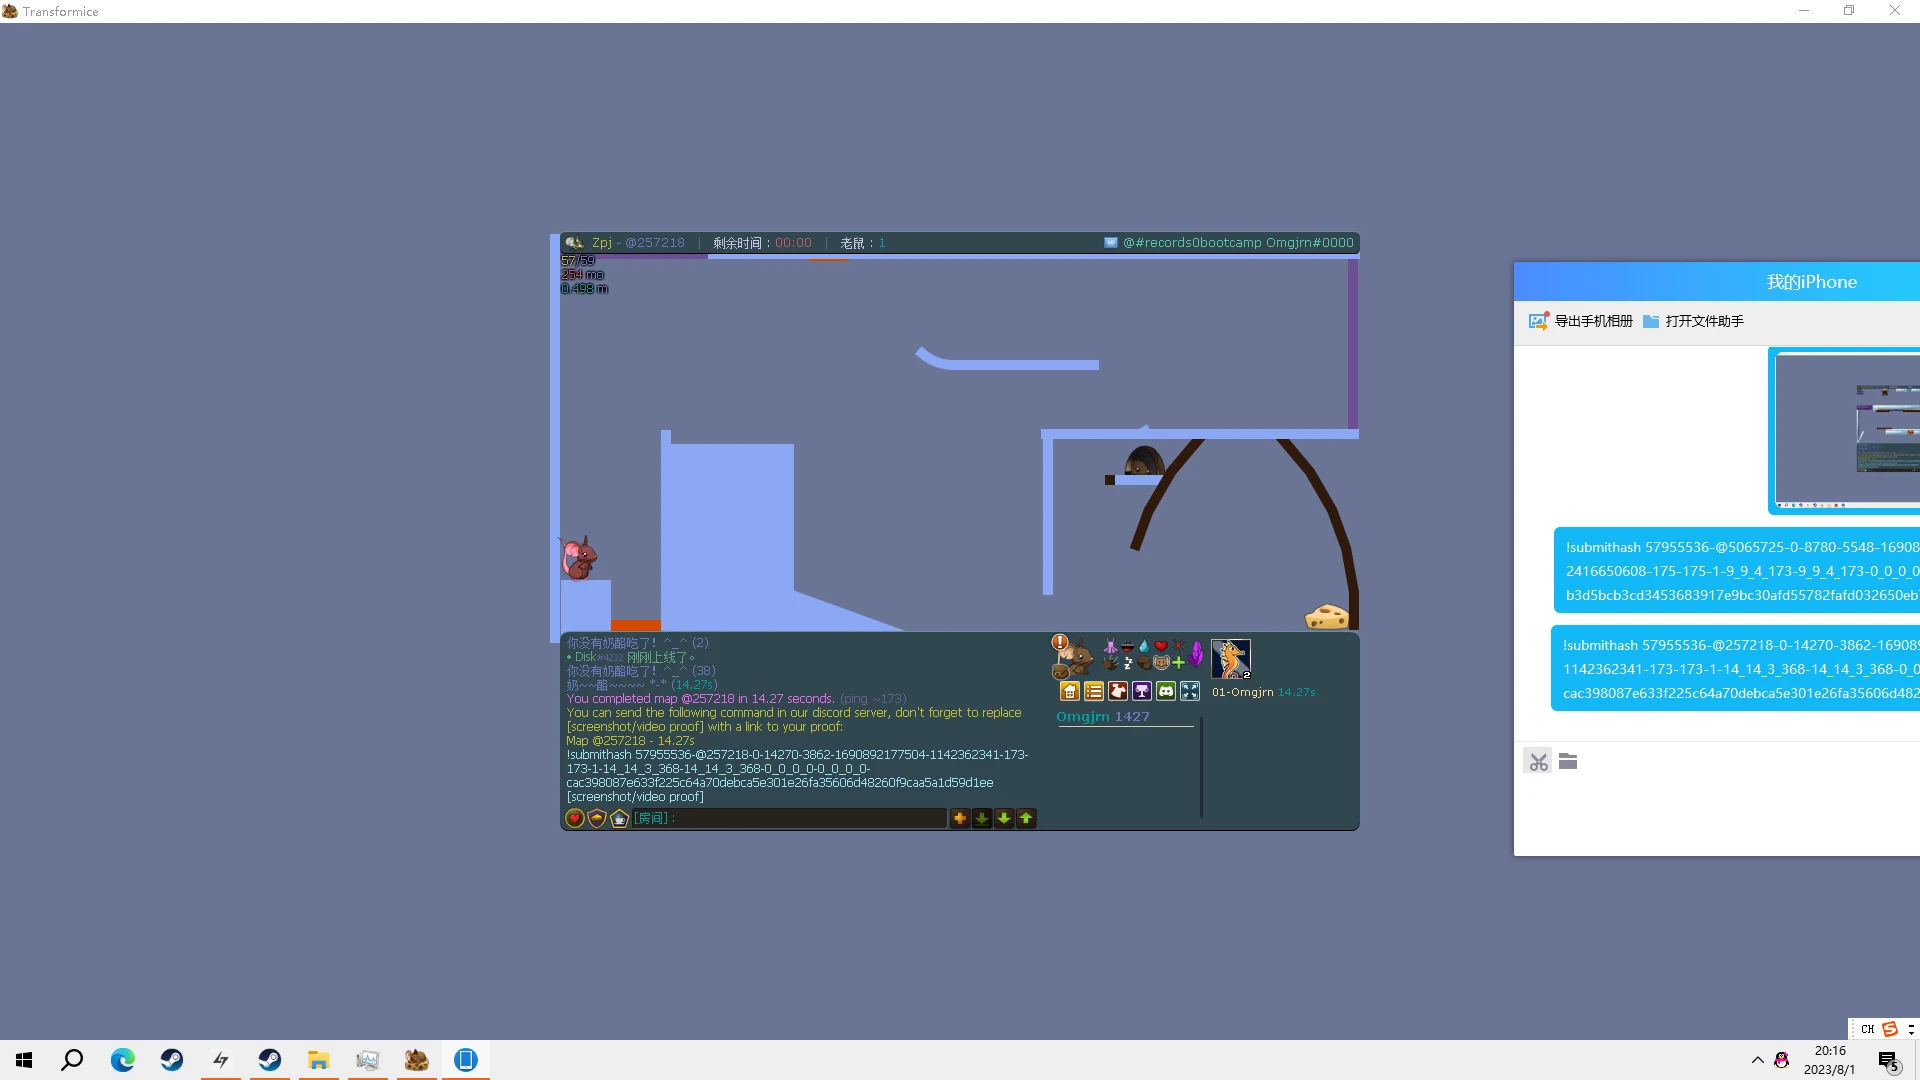The image size is (1920, 1080).
Task: Click the scissors screenshot tool icon
Action: click(x=1538, y=762)
